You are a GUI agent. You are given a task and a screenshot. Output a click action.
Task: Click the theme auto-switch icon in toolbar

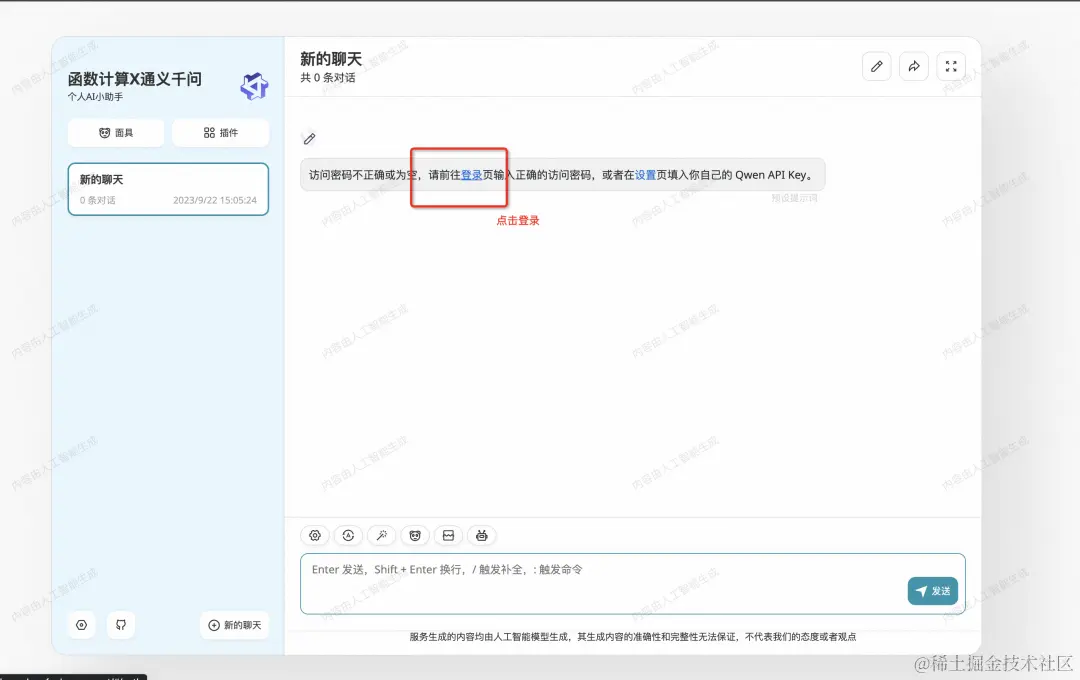point(349,535)
